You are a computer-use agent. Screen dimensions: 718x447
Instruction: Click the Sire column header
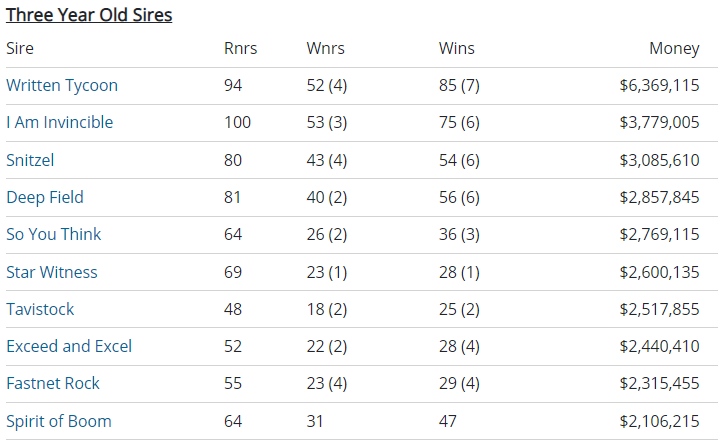click(x=20, y=49)
